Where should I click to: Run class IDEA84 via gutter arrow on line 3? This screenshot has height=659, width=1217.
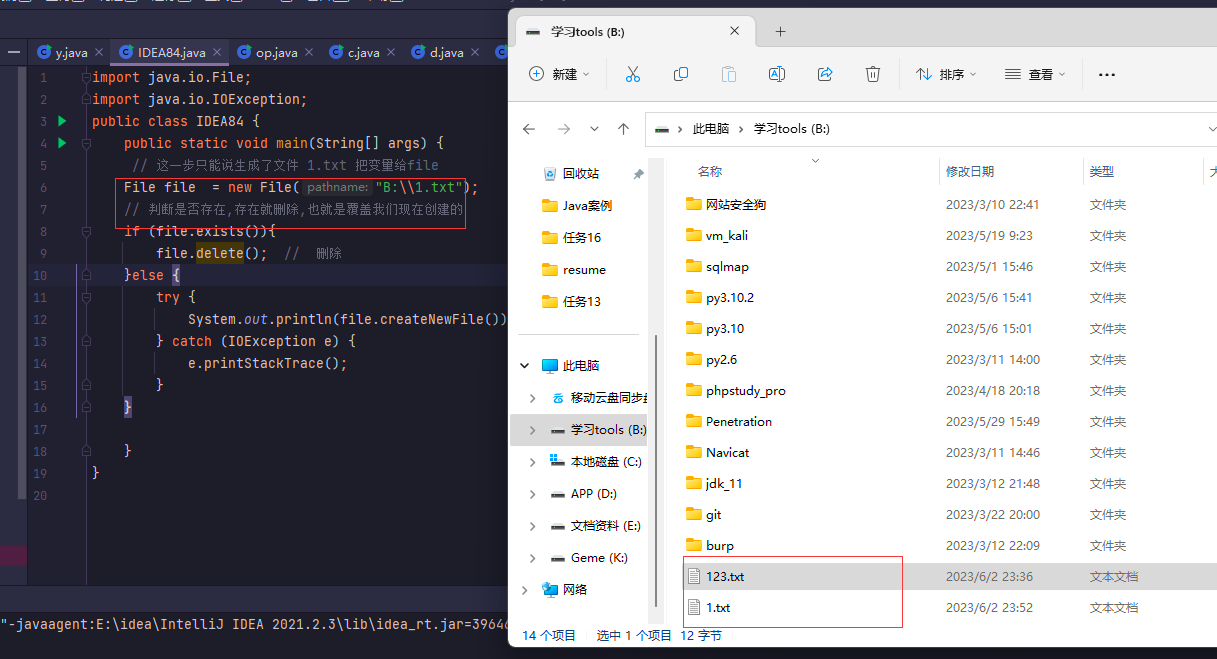click(x=62, y=121)
